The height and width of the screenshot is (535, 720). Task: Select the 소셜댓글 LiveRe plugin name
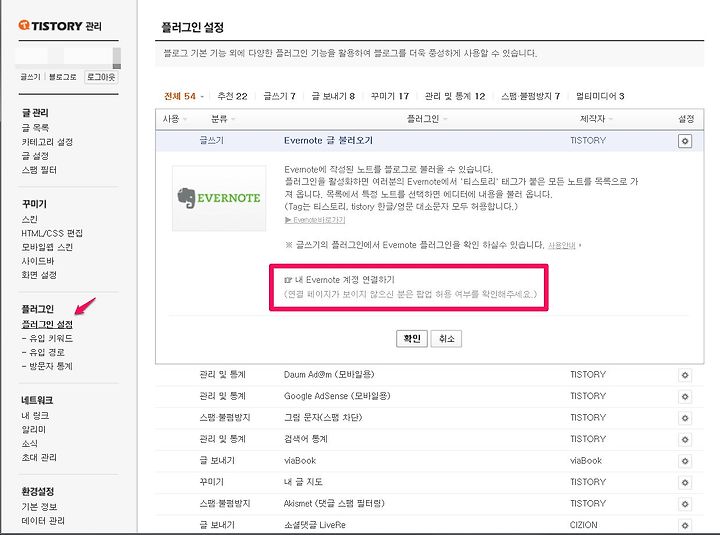click(315, 525)
